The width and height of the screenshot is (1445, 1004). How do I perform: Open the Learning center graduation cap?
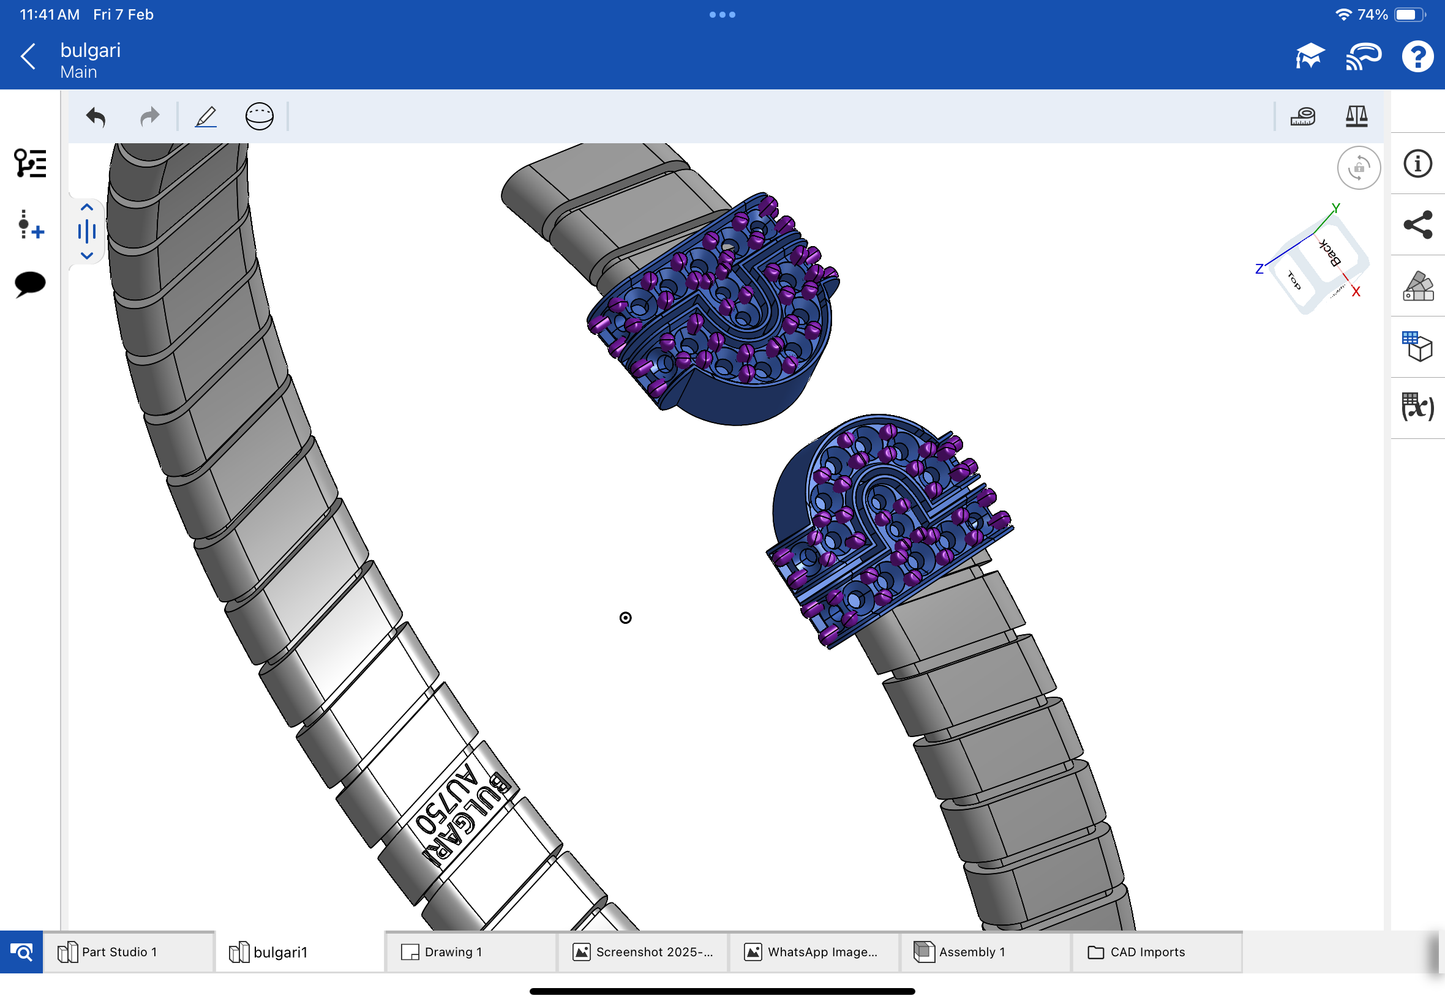[x=1309, y=57]
